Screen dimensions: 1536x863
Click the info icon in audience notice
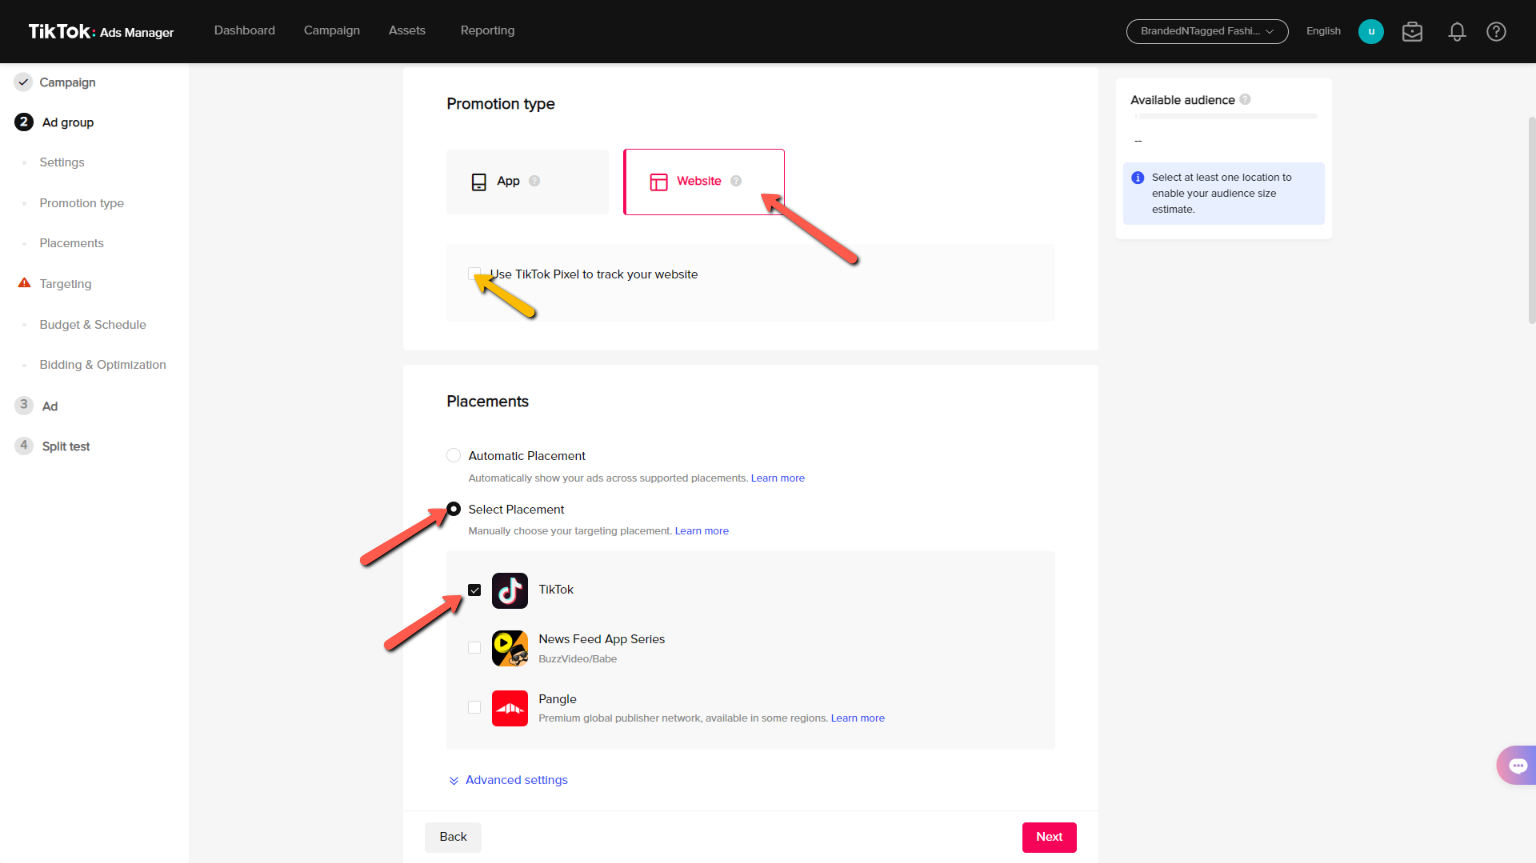[x=1138, y=177]
